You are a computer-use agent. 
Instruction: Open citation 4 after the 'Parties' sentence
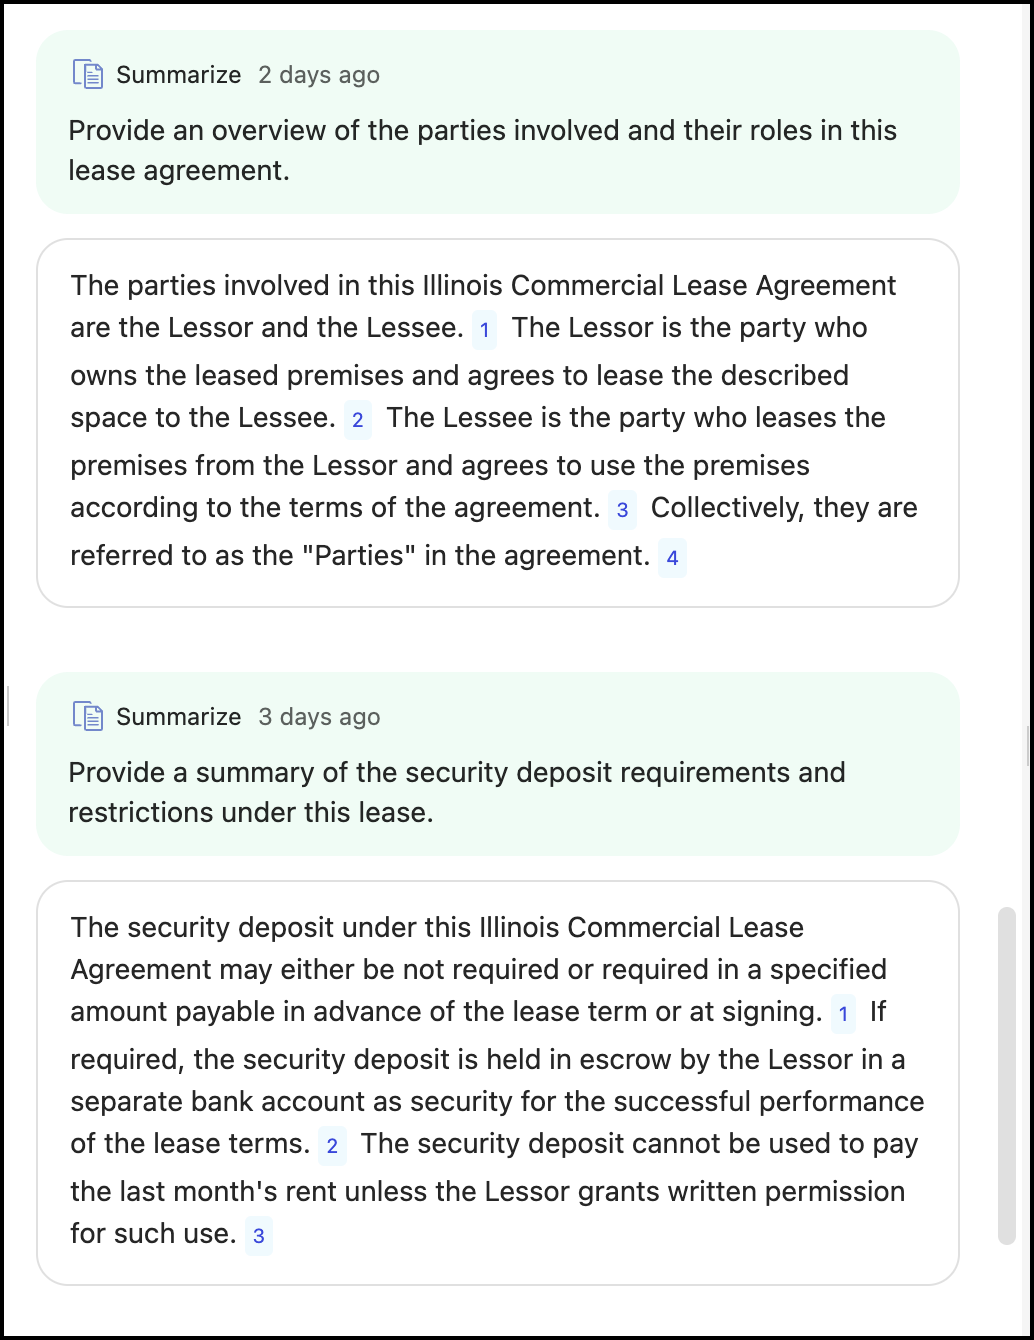(672, 558)
